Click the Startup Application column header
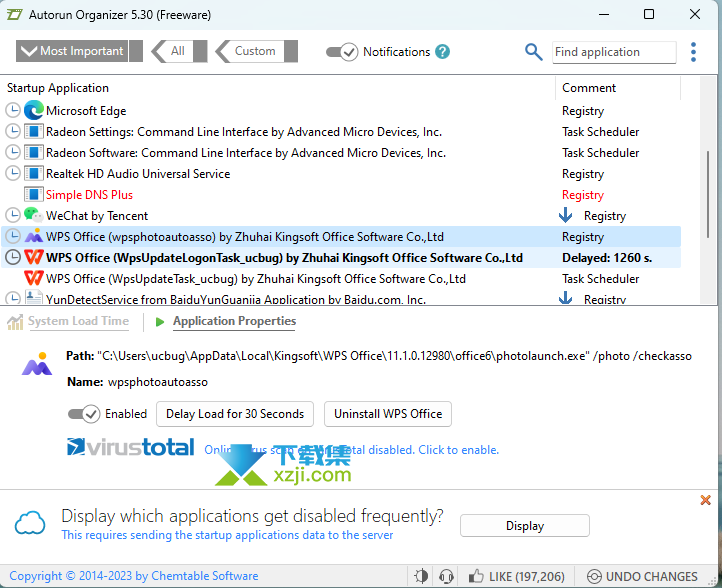Image resolution: width=722 pixels, height=588 pixels. point(58,88)
